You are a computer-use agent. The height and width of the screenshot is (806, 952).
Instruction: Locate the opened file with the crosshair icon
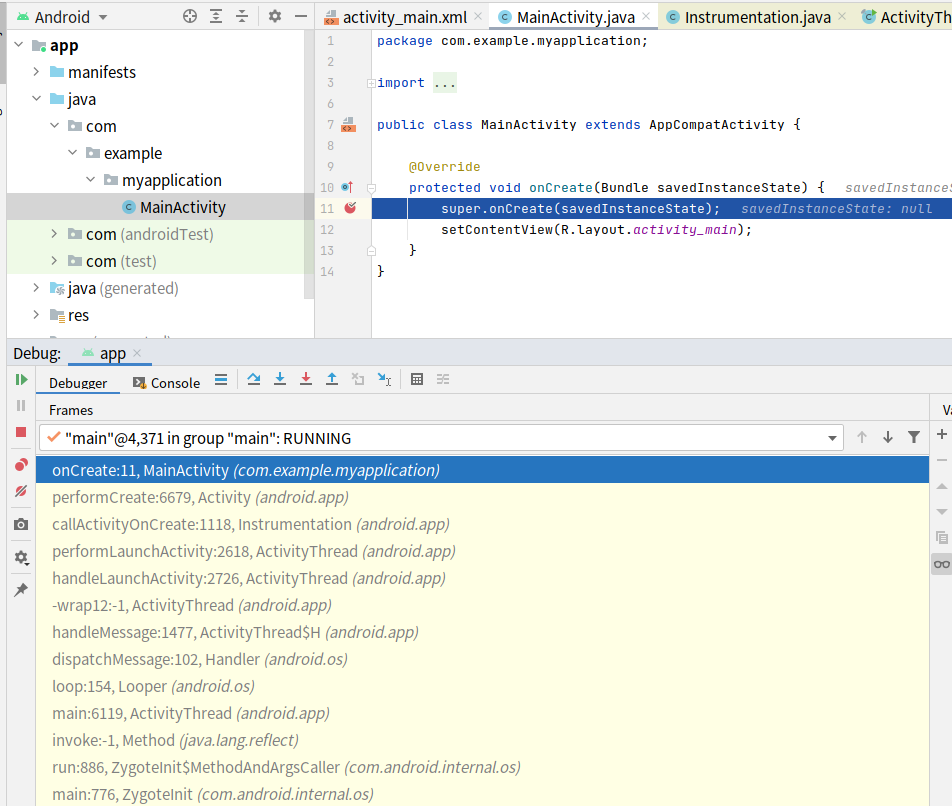(190, 17)
